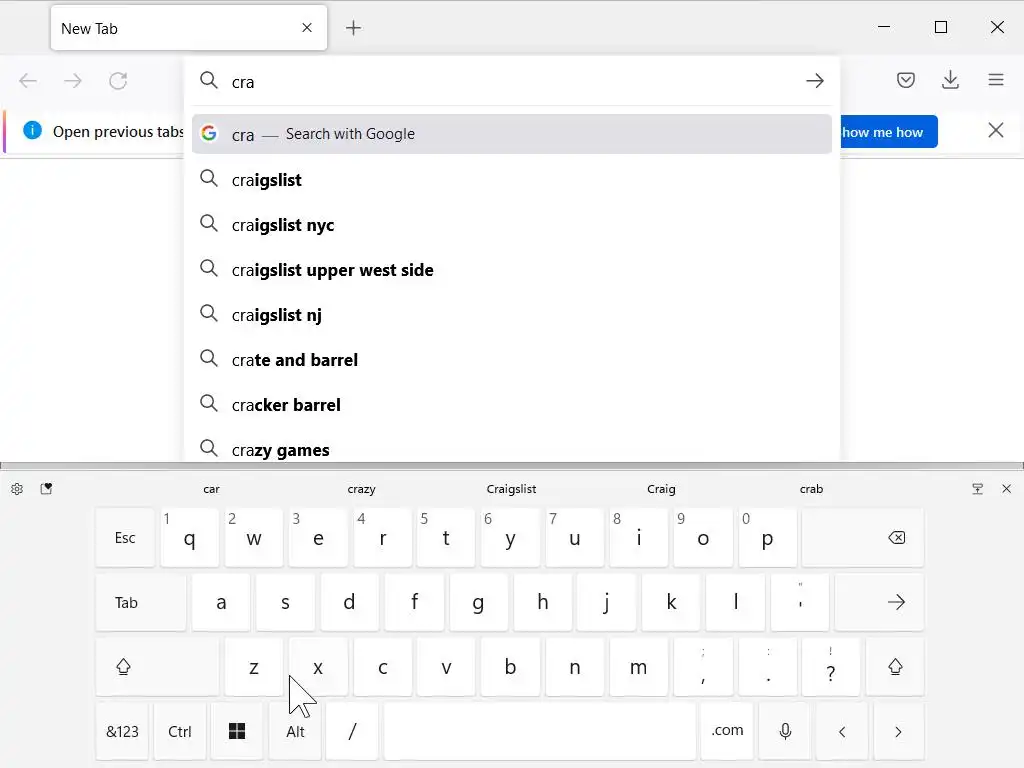Close the New Tab tab
The height and width of the screenshot is (768, 1024).
(307, 28)
